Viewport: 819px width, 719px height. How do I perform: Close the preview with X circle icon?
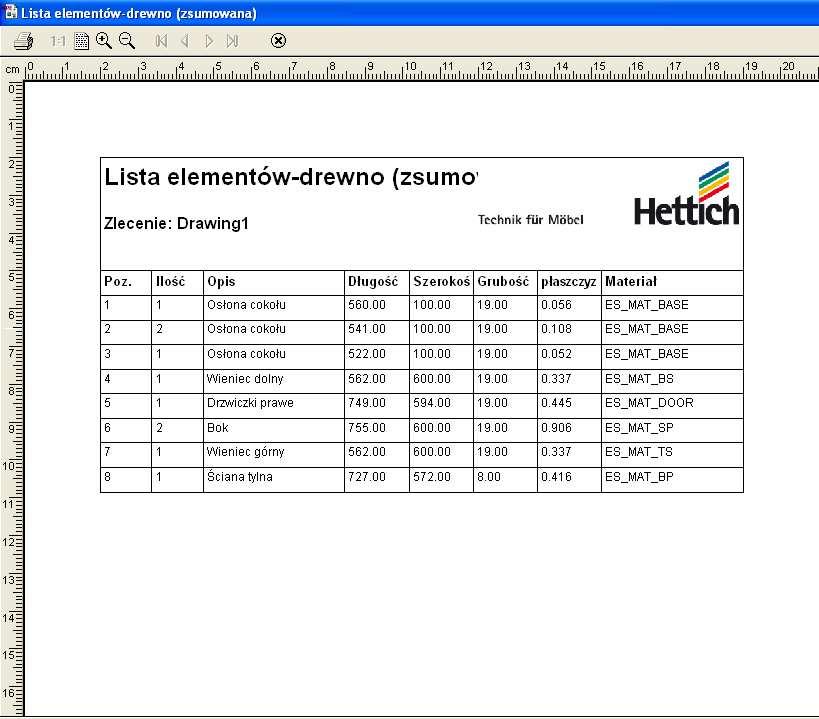278,41
